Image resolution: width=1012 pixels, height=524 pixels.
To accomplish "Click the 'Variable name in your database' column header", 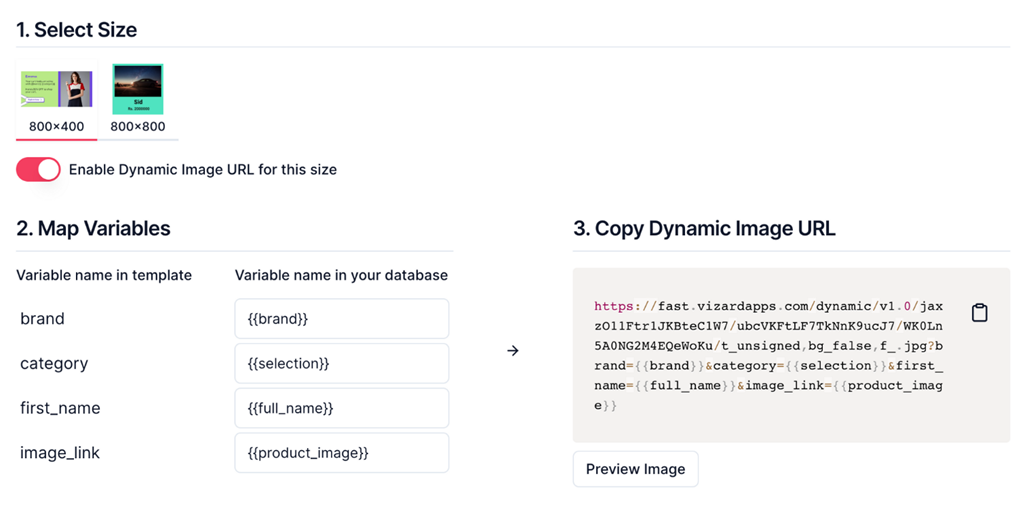I will 341,275.
